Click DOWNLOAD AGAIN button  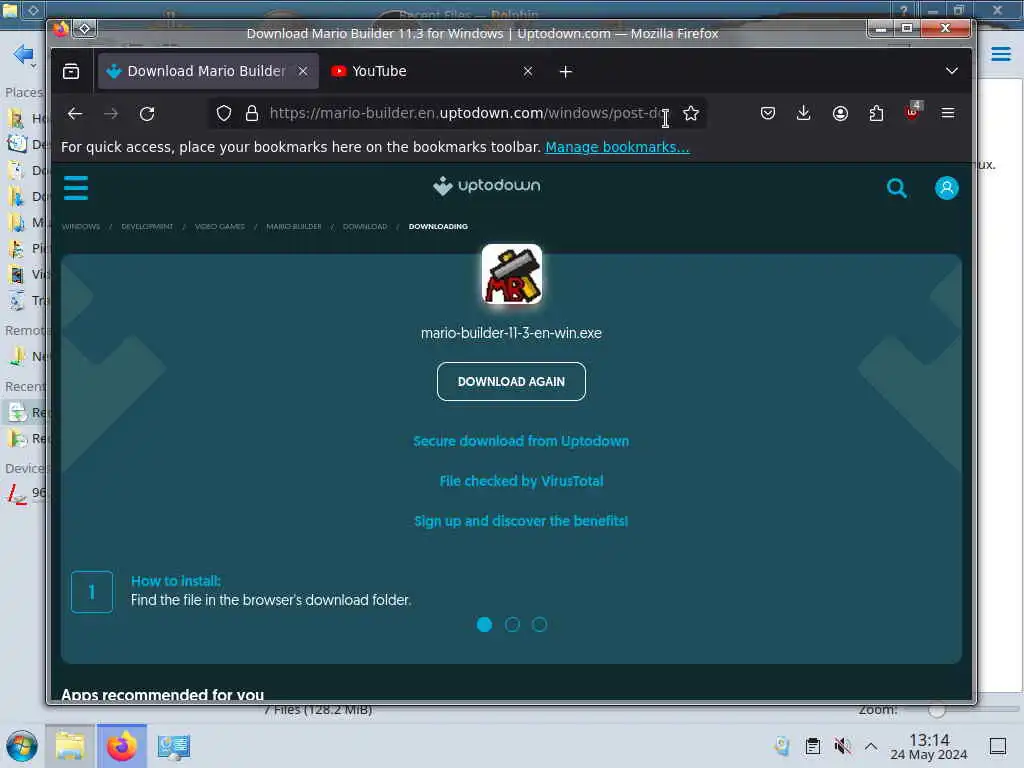[x=511, y=381]
